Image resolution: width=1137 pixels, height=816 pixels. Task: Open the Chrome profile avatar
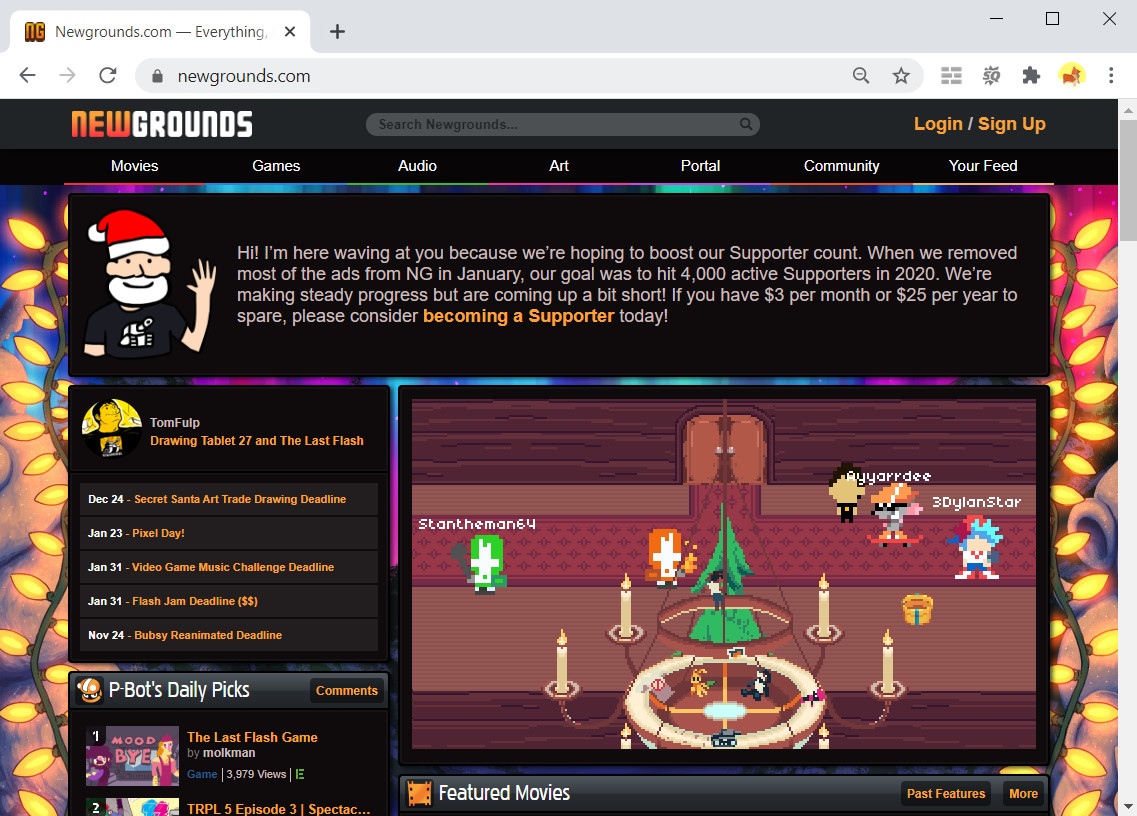click(1071, 75)
